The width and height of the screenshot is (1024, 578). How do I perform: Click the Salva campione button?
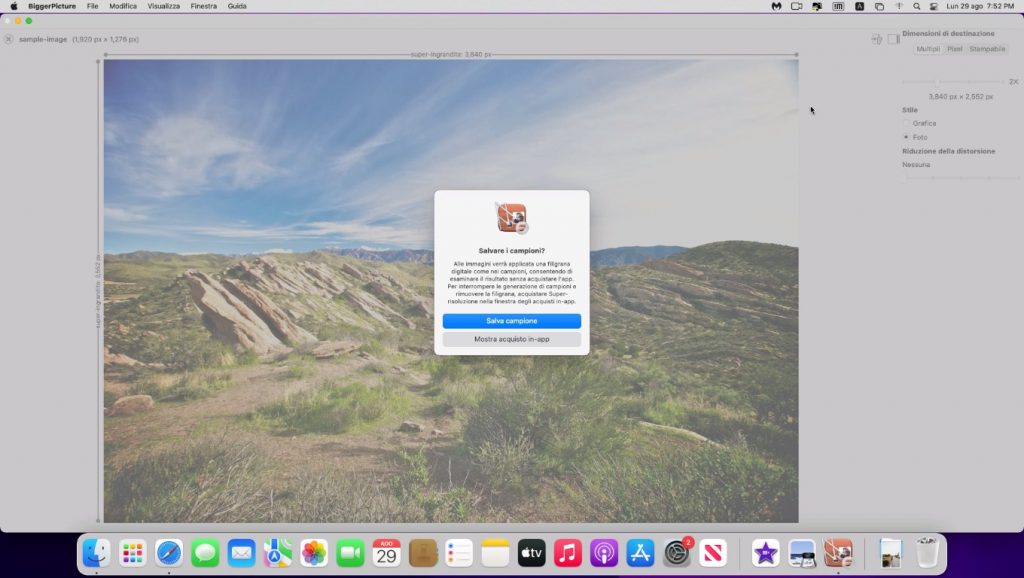511,321
